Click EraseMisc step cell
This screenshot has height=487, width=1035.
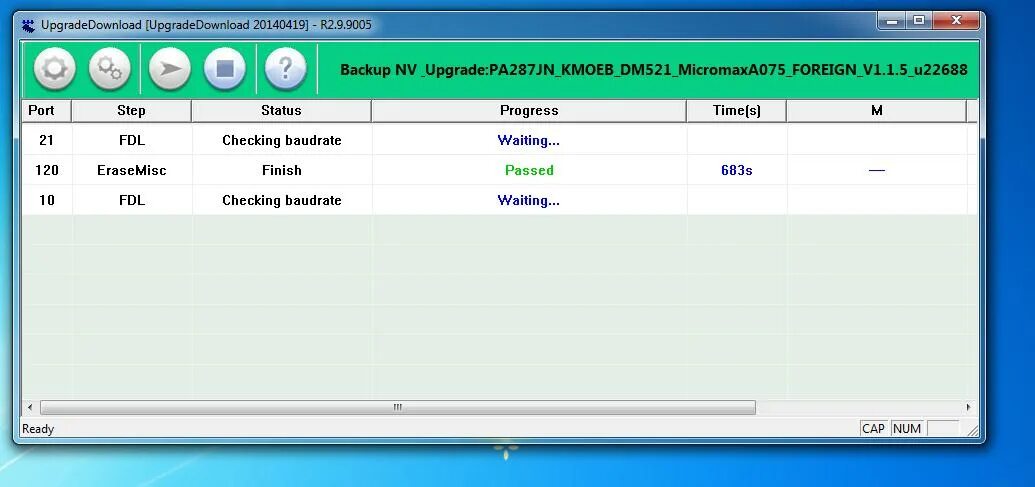click(131, 170)
